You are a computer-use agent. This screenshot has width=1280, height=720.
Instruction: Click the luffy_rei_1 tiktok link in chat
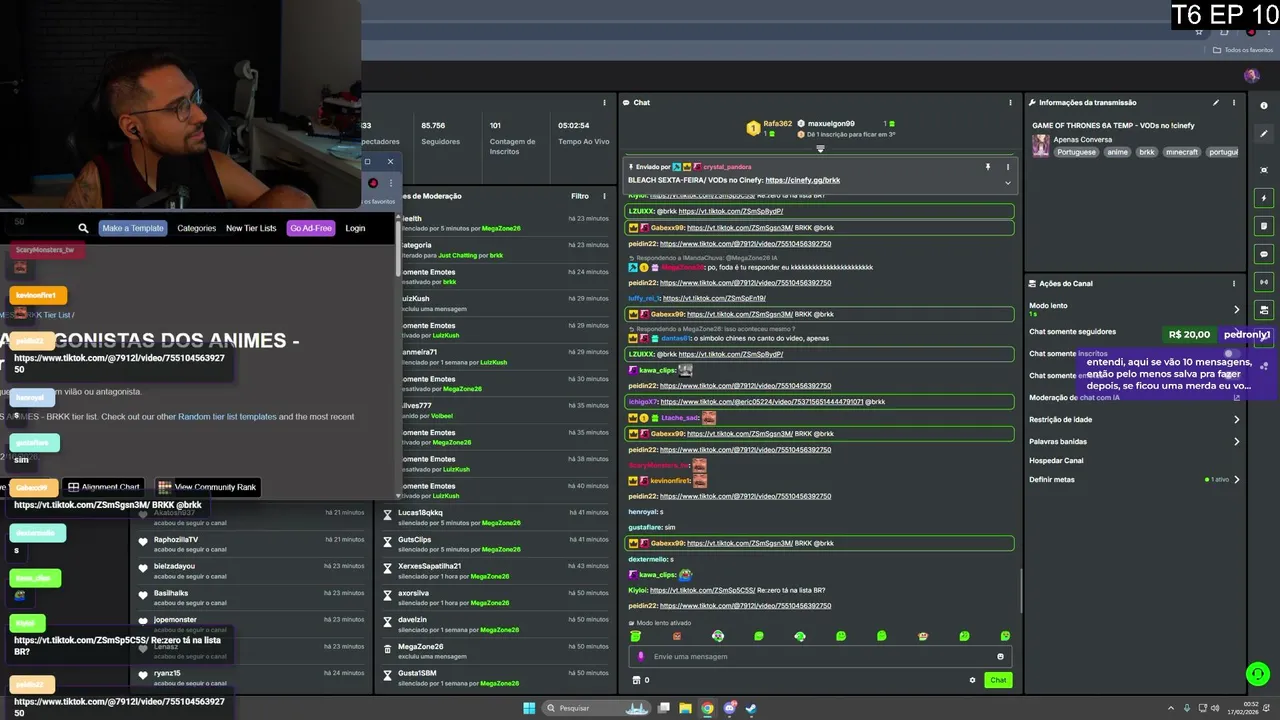pos(714,298)
